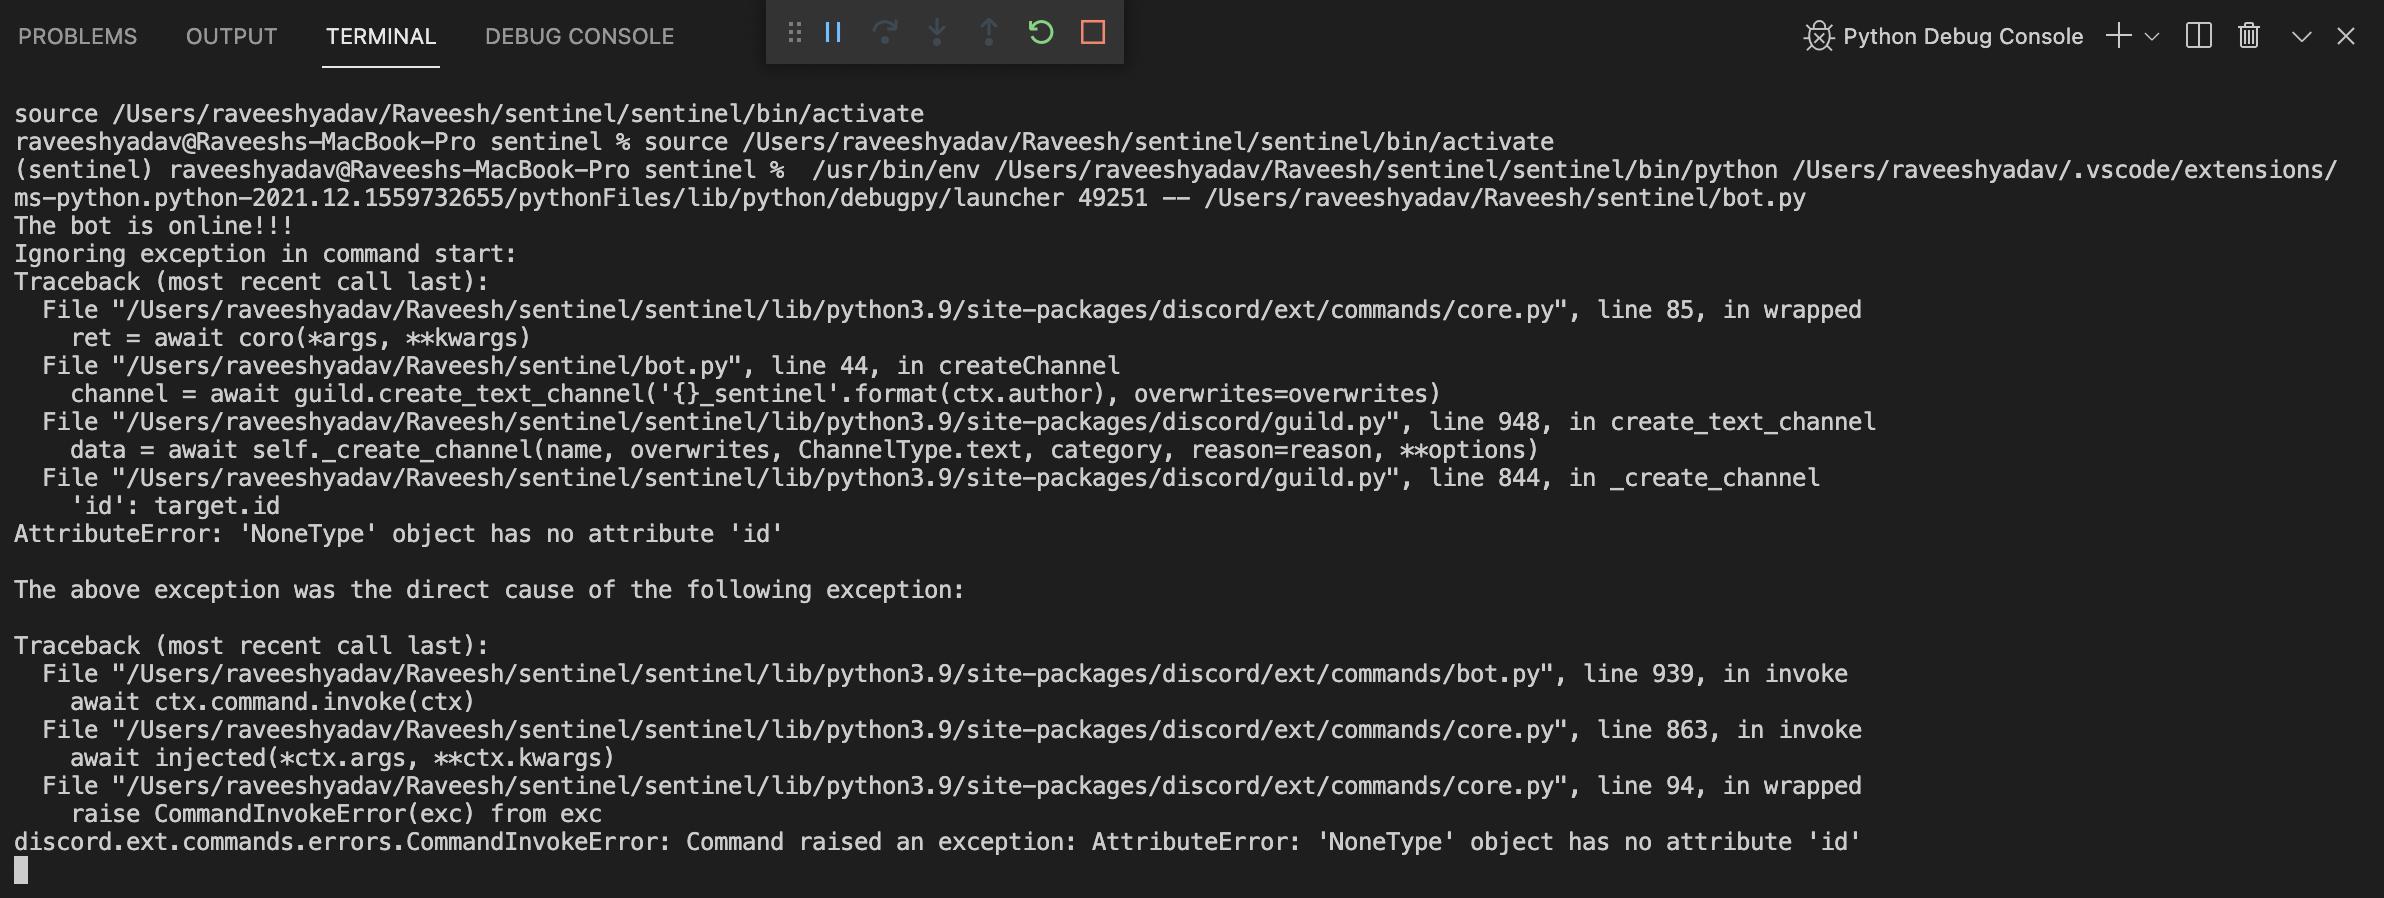Click the Python Debug Console label
Viewport: 2384px width, 898px height.
tap(1962, 36)
